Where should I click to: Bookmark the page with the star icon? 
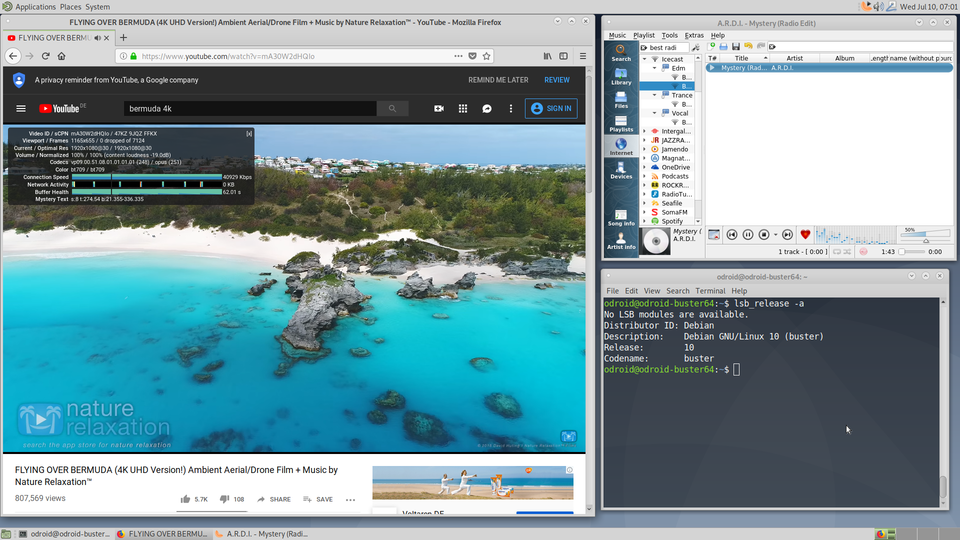pos(486,56)
